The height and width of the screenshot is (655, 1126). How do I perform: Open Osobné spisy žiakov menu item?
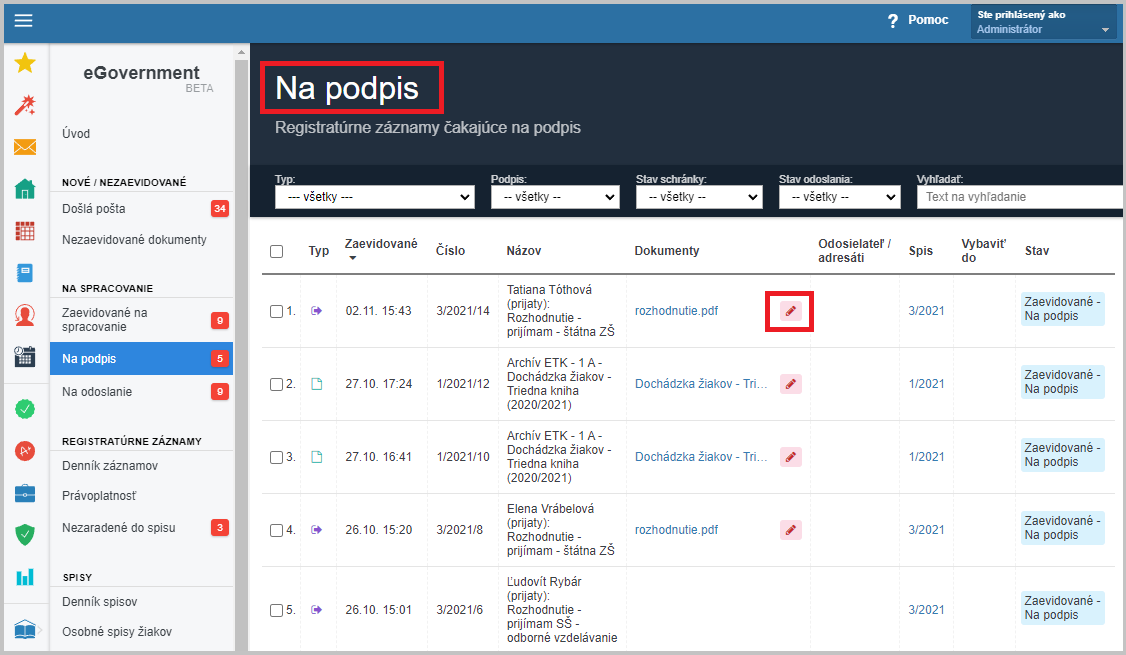click(141, 632)
